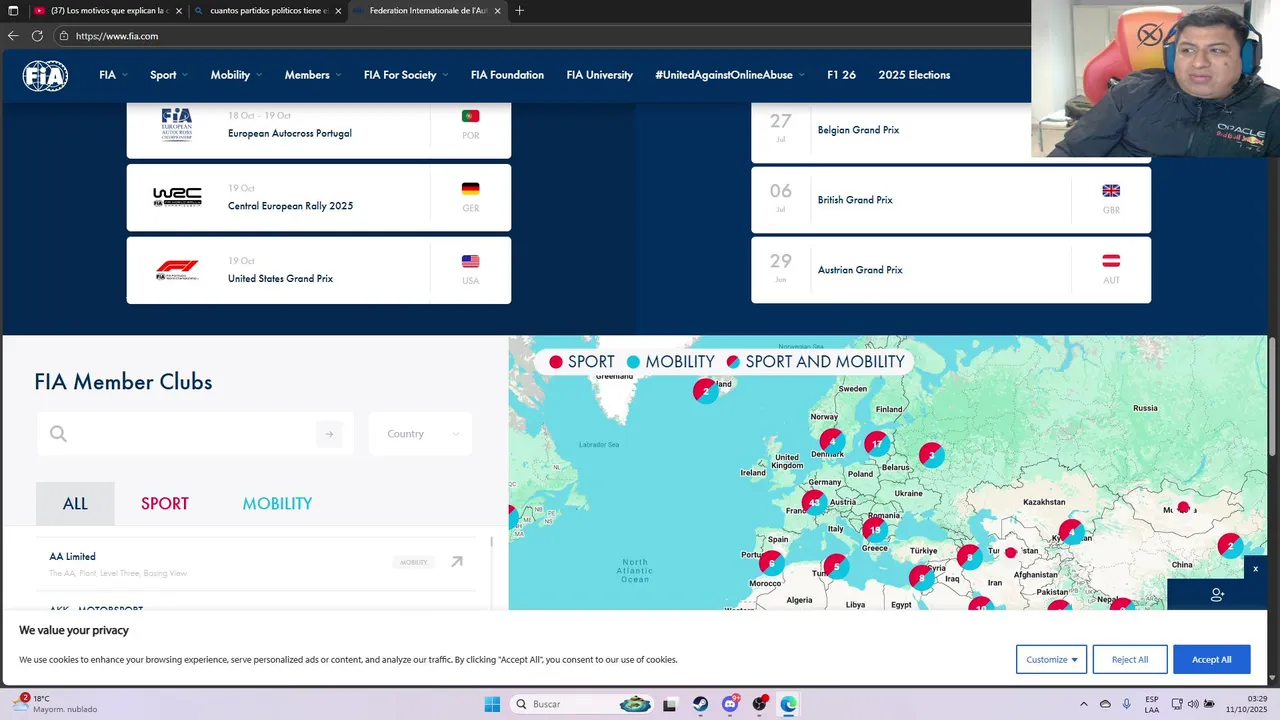The width and height of the screenshot is (1280, 720).
Task: Open the F1 26 nav item
Action: (x=841, y=75)
